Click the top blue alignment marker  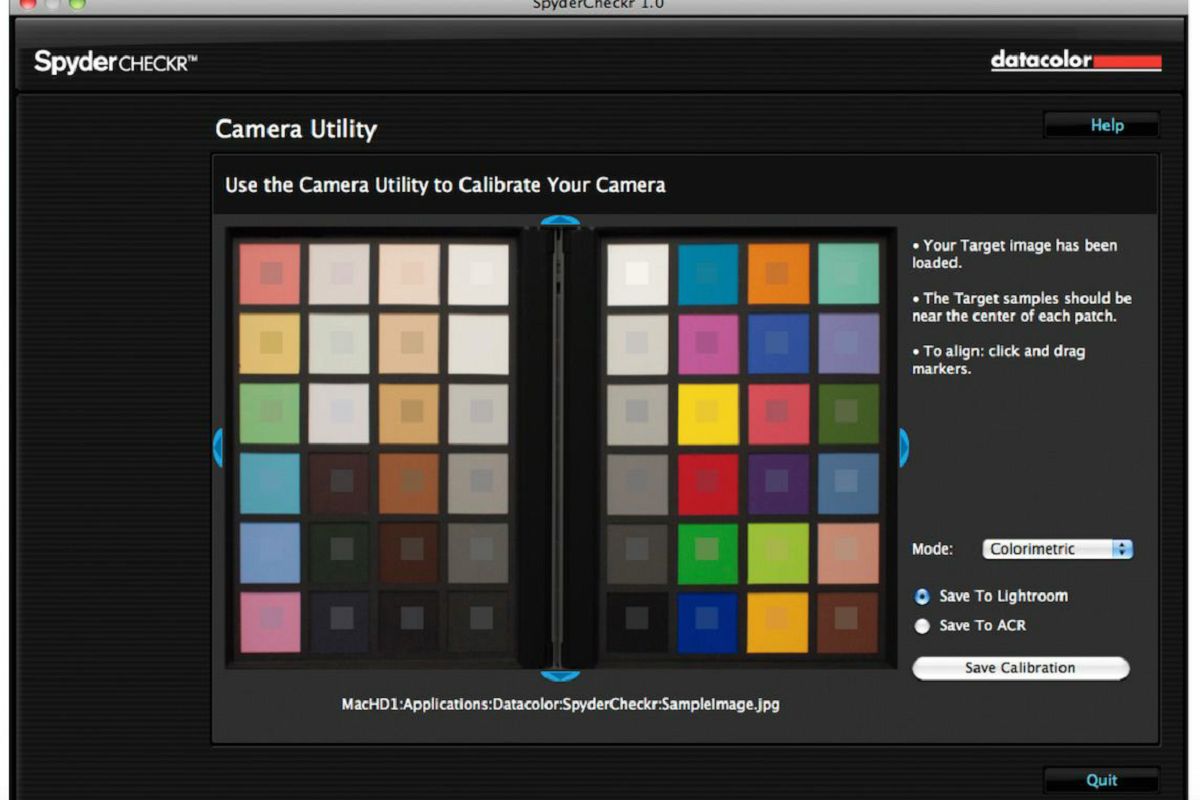coord(560,222)
